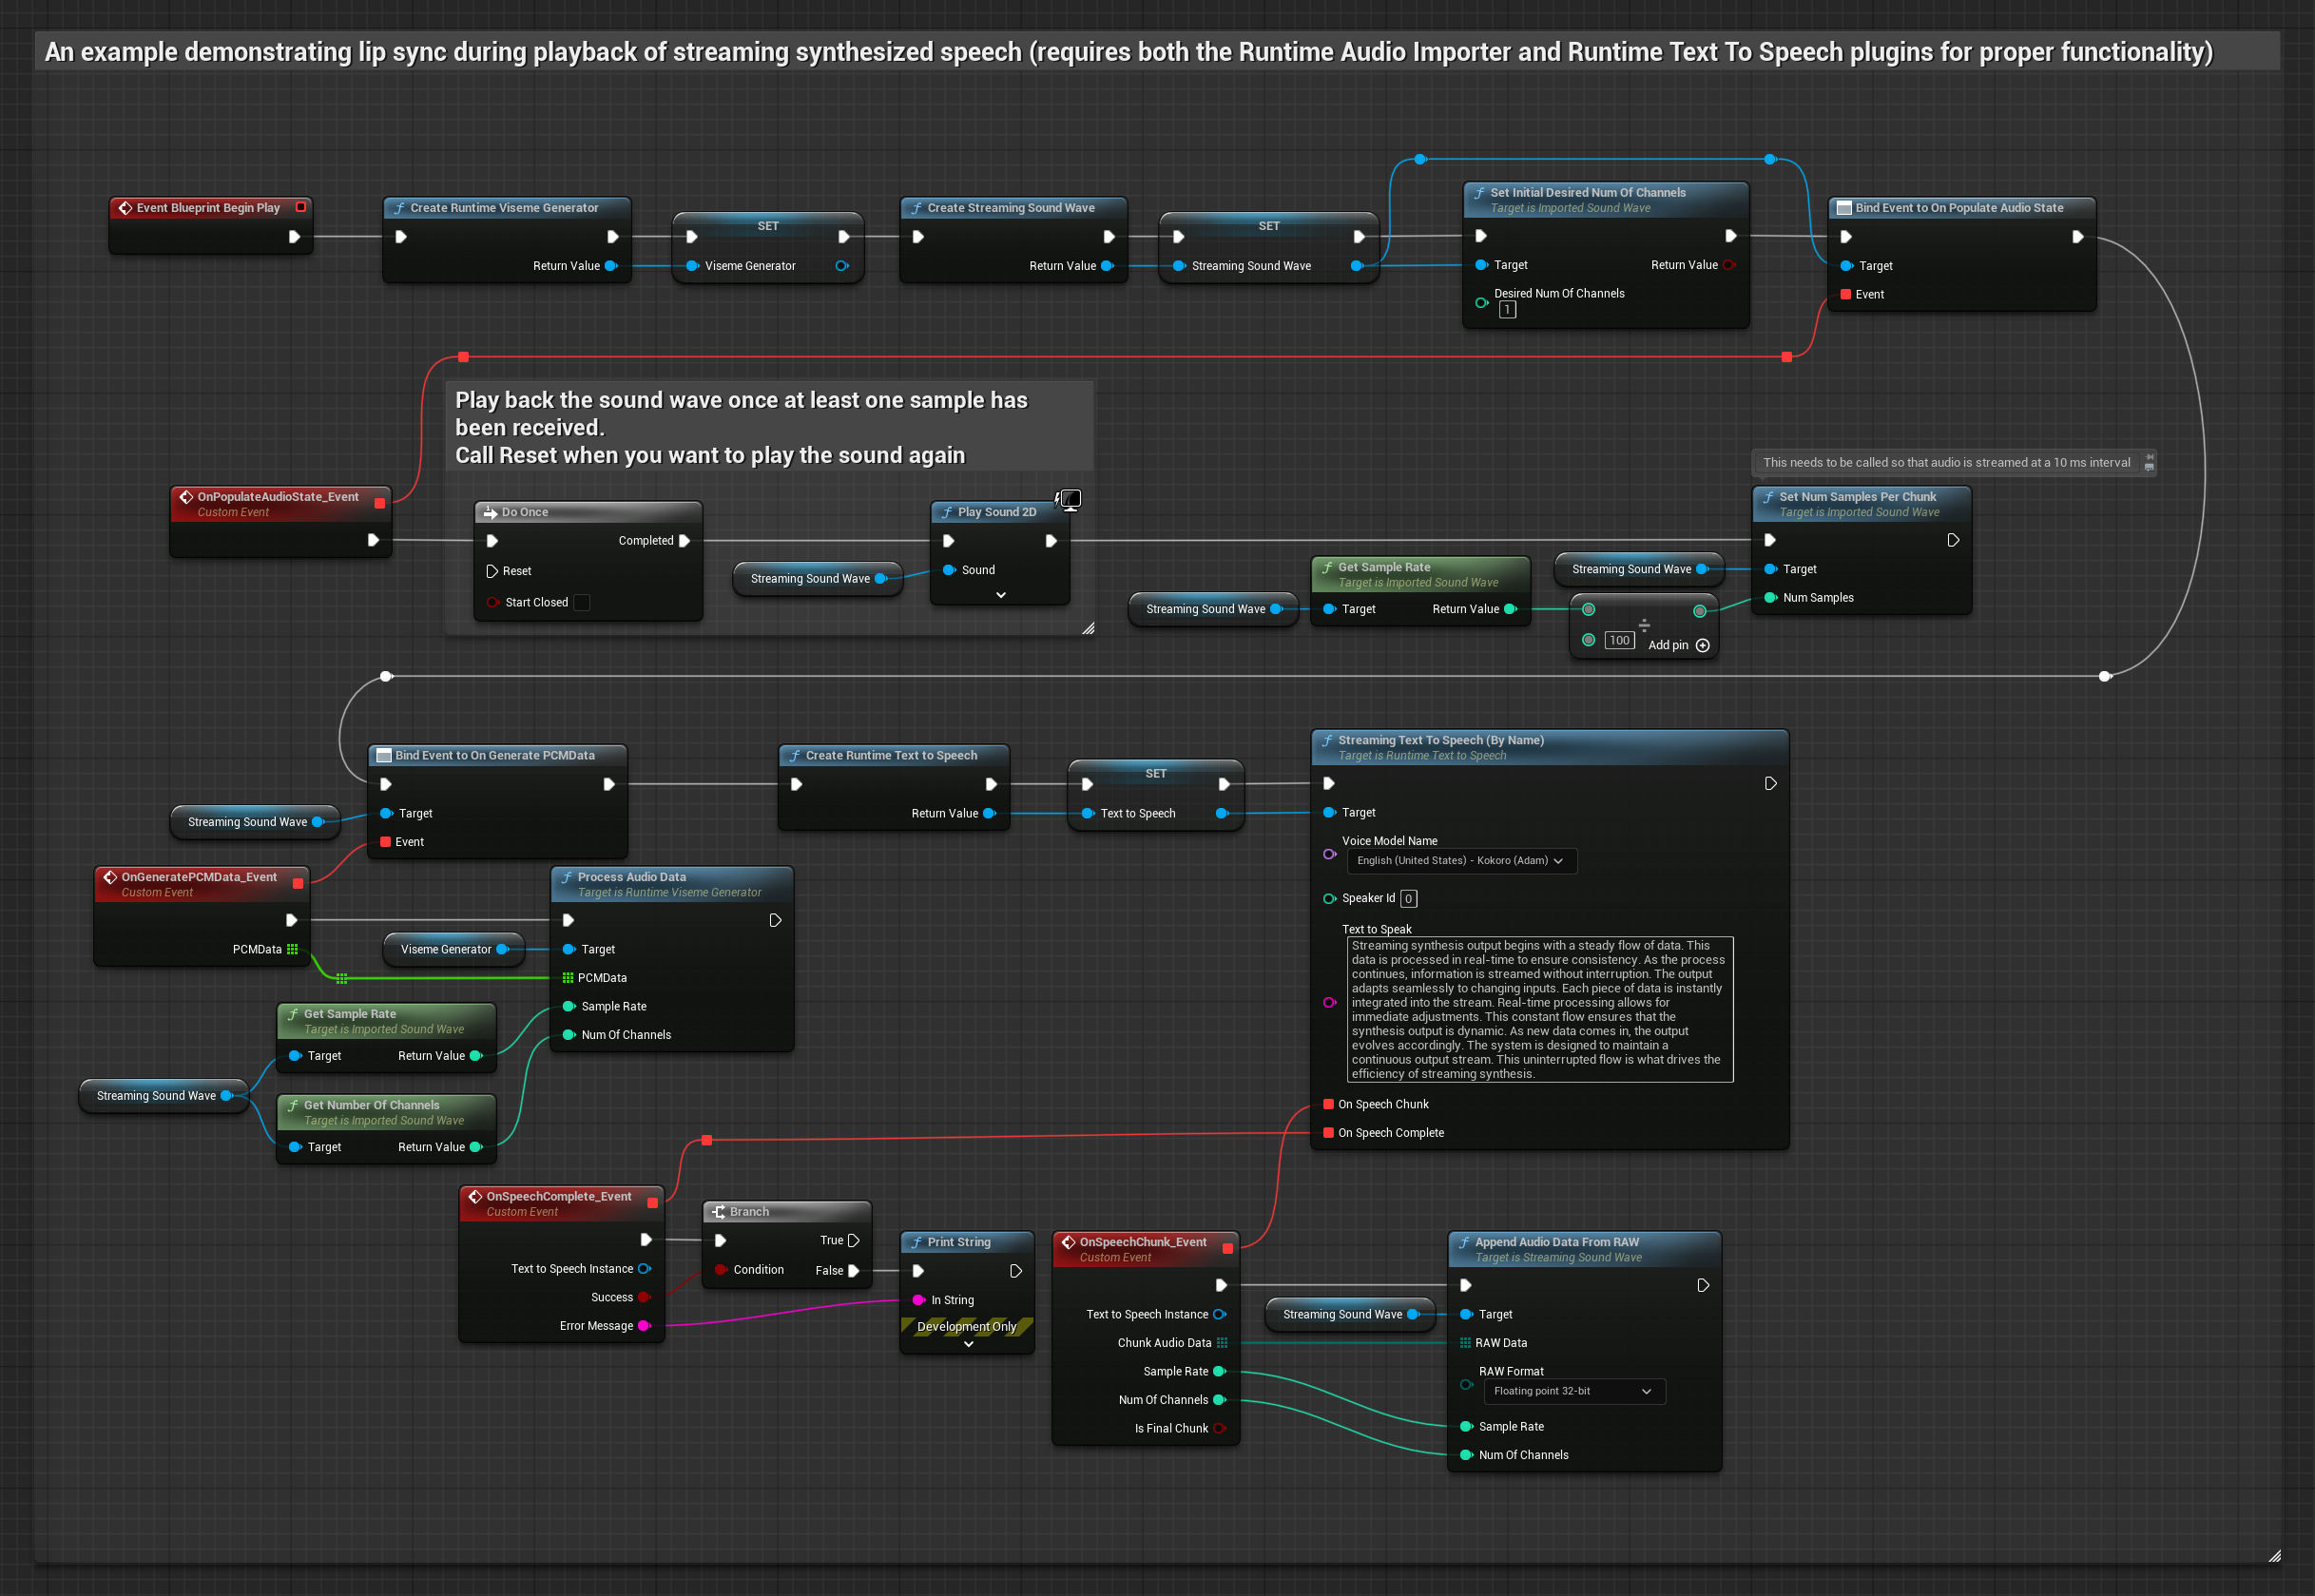
Task: Click the 100 value on the multiply node
Action: pyautogui.click(x=1619, y=640)
